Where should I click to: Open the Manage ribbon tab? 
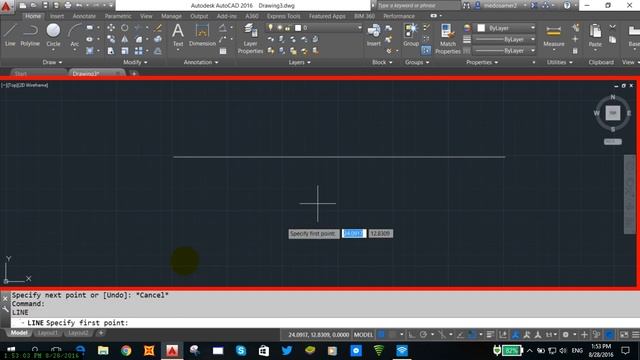pos(171,16)
